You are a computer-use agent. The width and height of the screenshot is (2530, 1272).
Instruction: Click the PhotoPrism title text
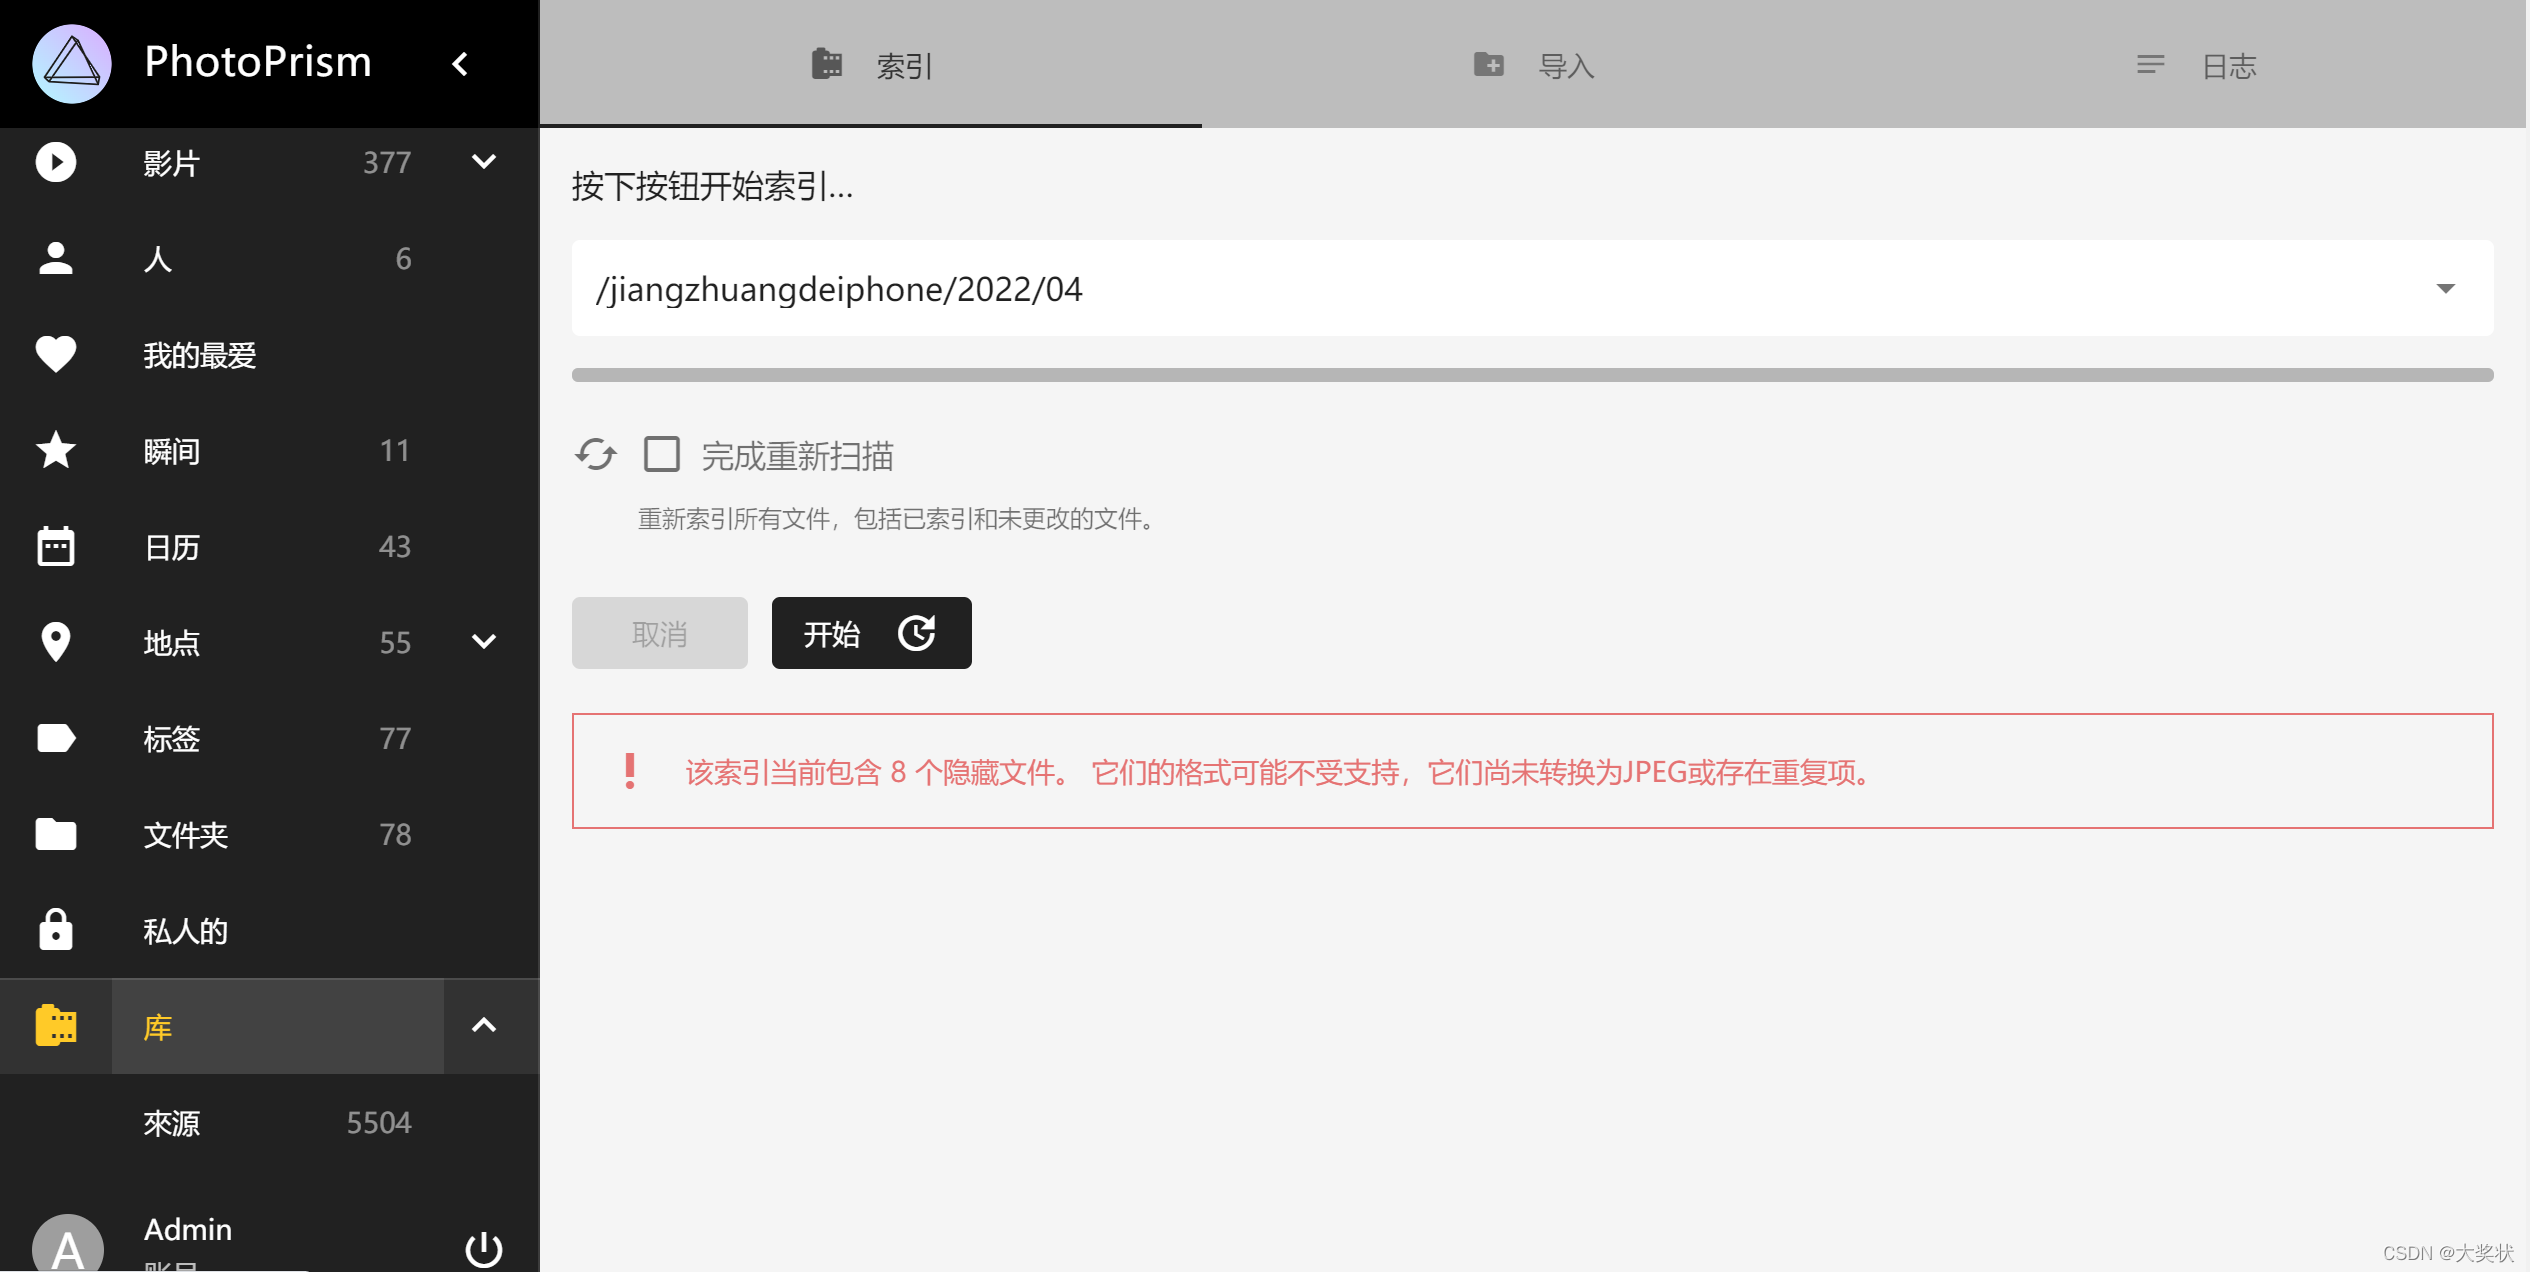(258, 62)
